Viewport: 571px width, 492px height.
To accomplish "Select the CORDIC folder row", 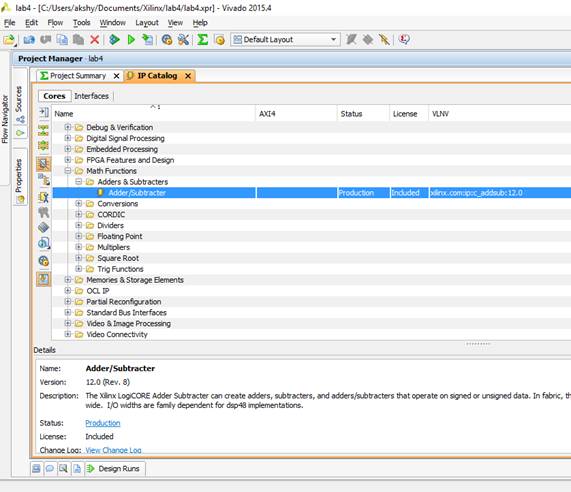I will 312,214.
